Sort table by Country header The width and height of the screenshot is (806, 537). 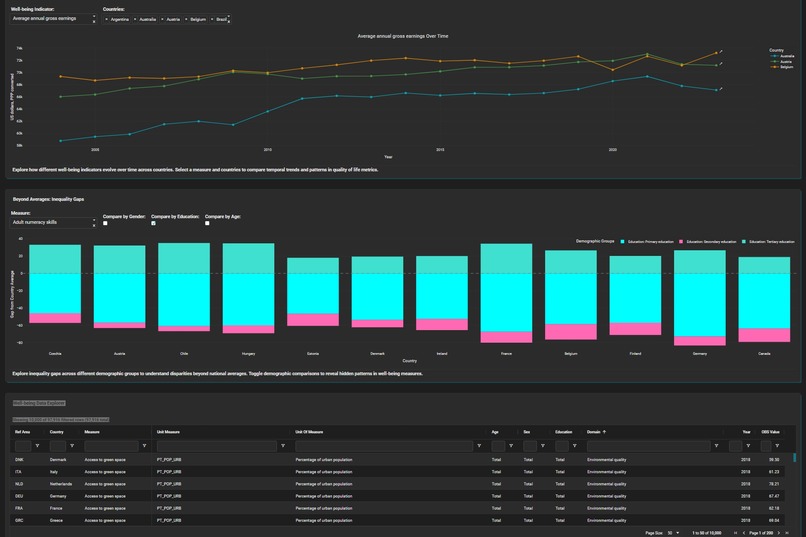click(57, 432)
